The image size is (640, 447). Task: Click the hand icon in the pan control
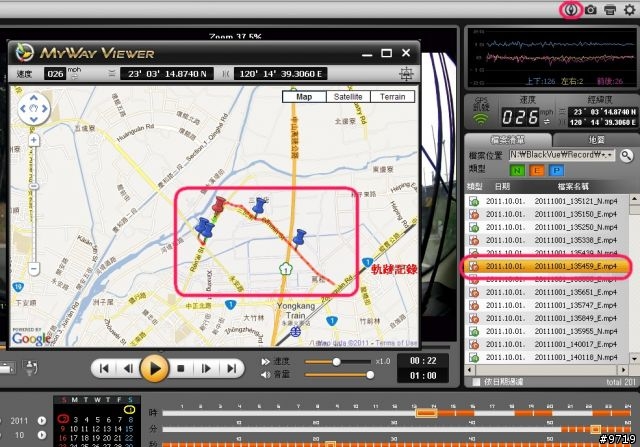tap(34, 109)
